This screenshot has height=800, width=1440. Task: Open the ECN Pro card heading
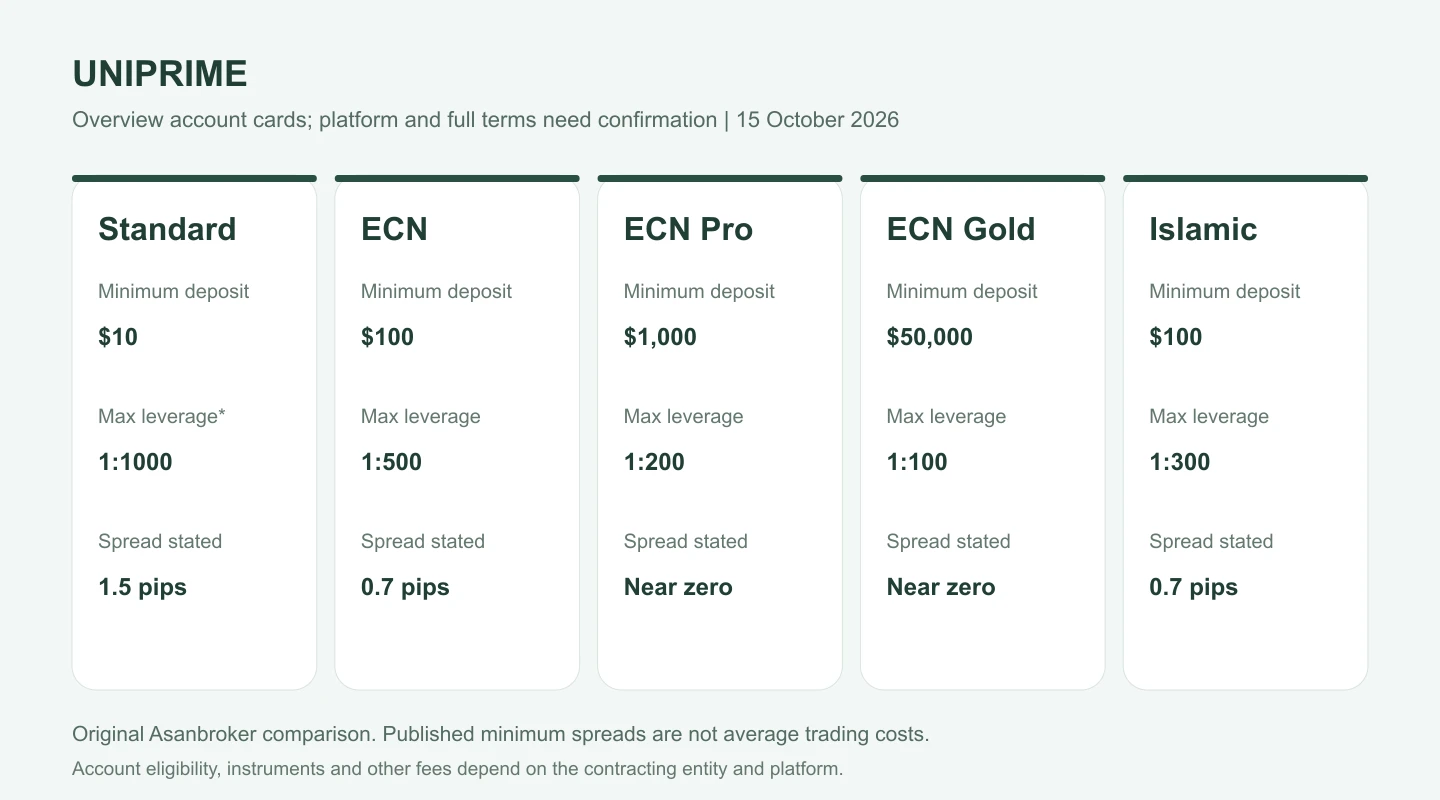coord(688,229)
